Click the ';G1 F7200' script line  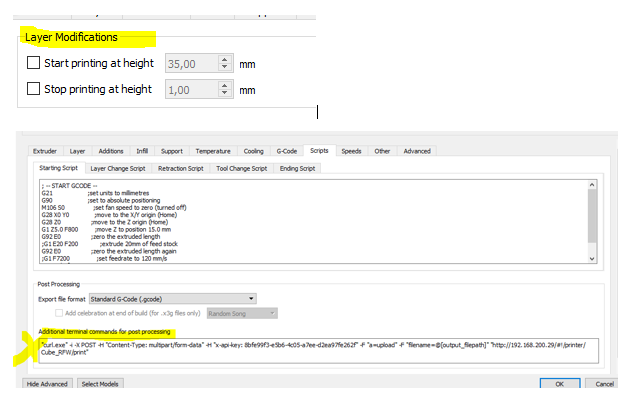[x=104, y=259]
